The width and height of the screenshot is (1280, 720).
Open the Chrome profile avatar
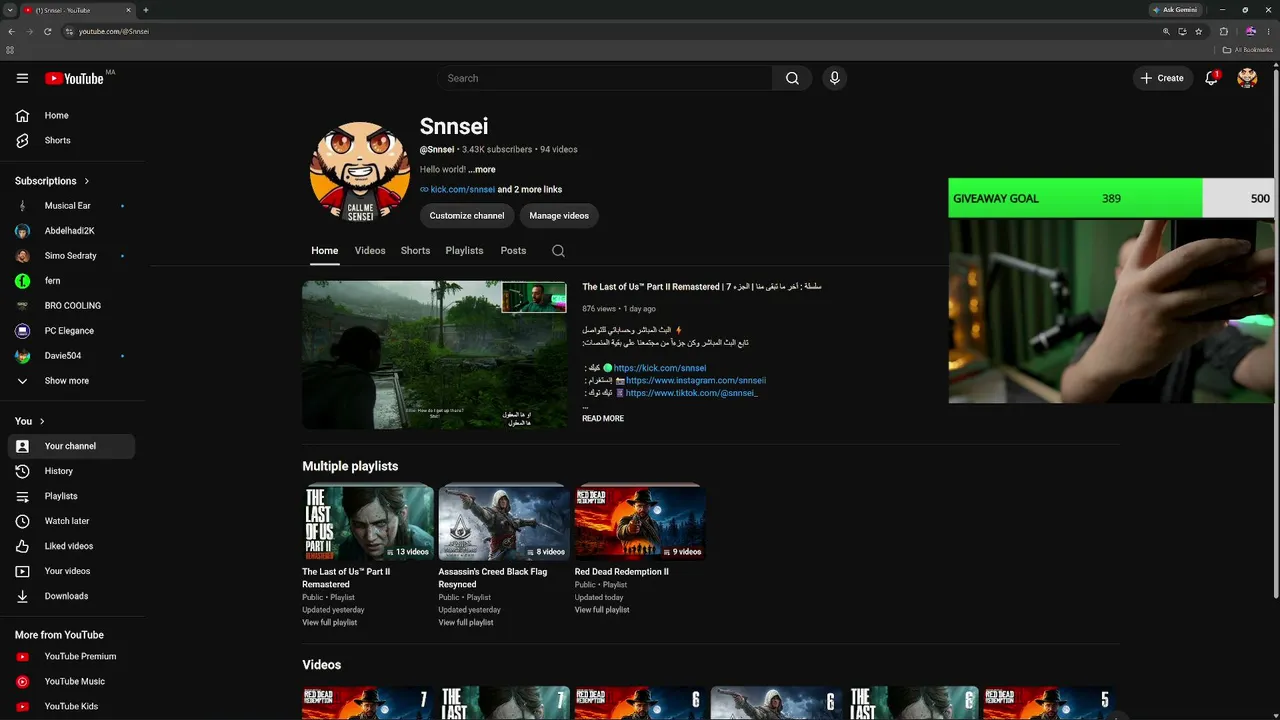(x=1250, y=31)
